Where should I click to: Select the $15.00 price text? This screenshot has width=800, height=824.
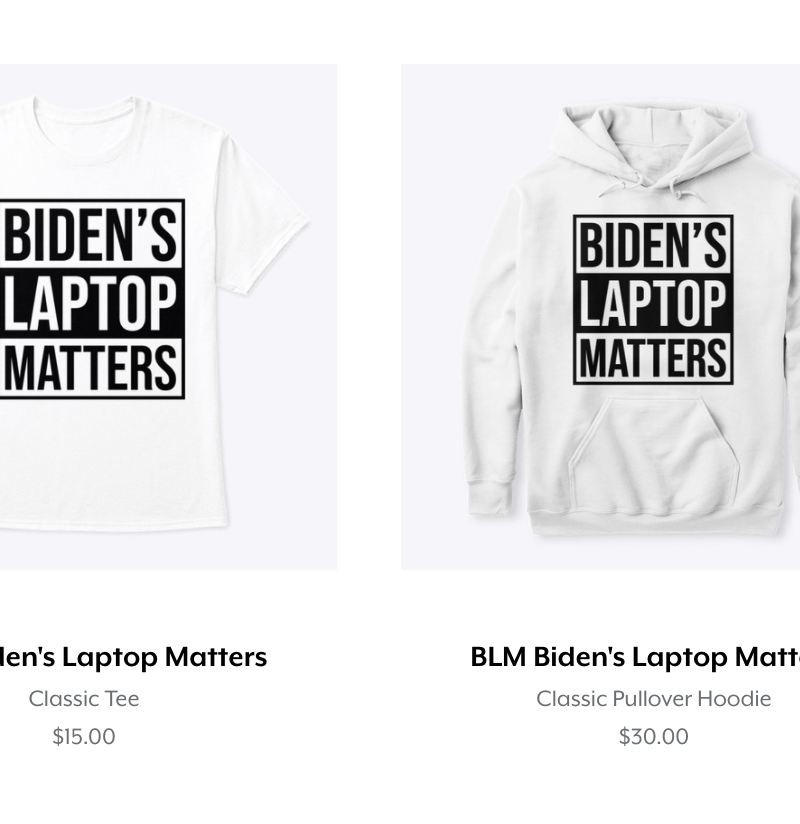point(84,736)
